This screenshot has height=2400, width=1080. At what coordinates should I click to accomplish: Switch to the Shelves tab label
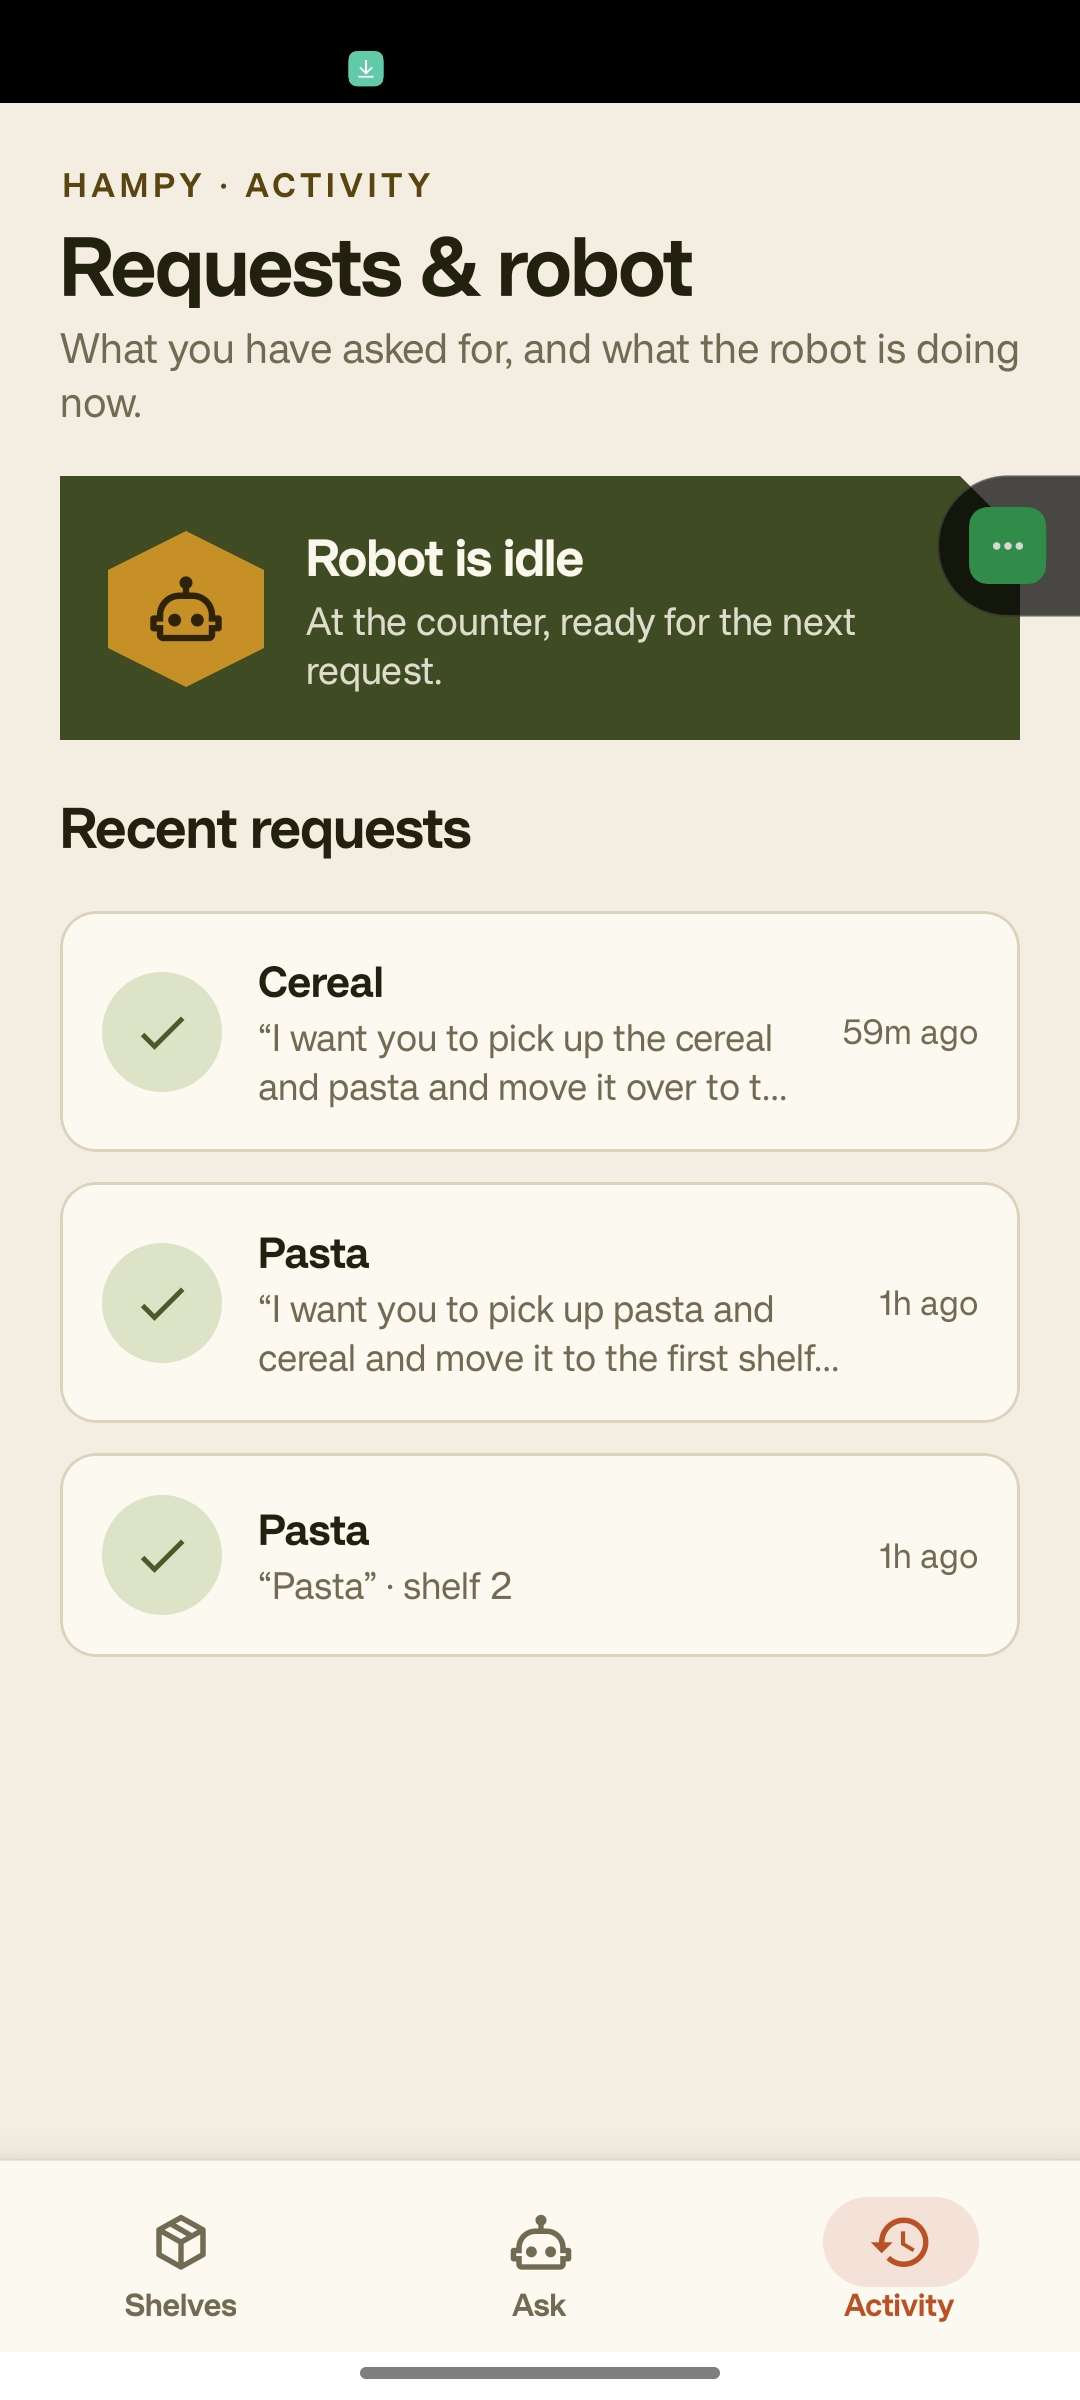click(x=181, y=2305)
